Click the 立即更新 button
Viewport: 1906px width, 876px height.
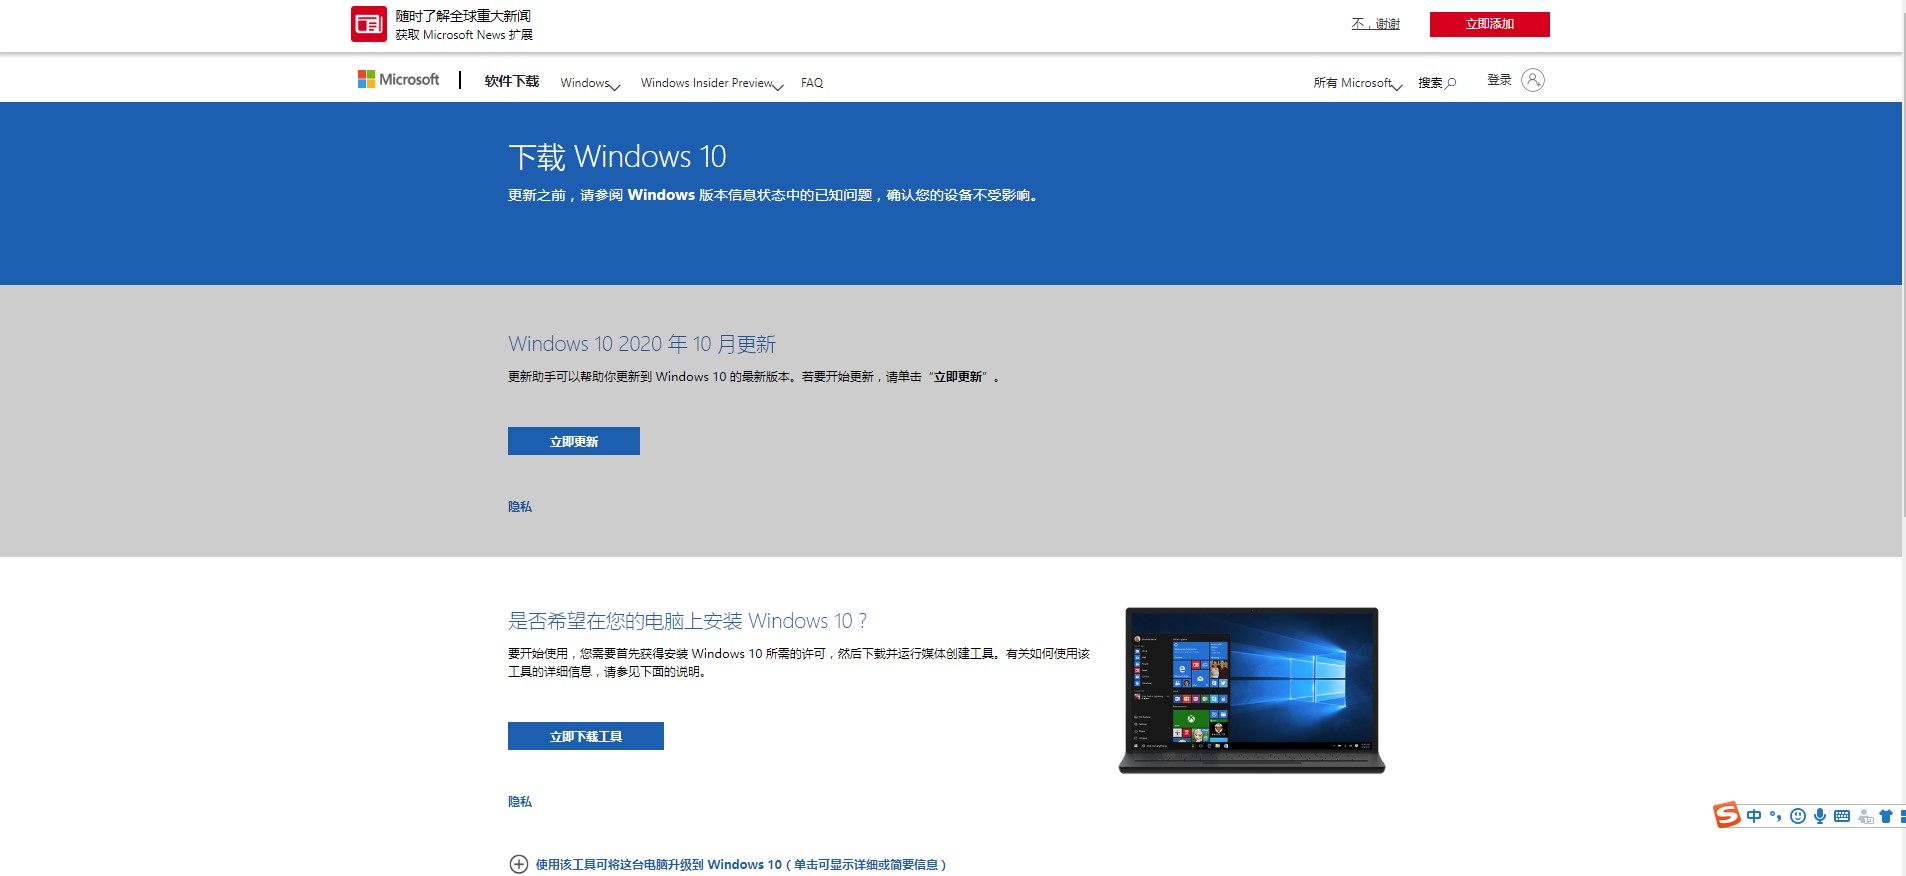point(574,441)
